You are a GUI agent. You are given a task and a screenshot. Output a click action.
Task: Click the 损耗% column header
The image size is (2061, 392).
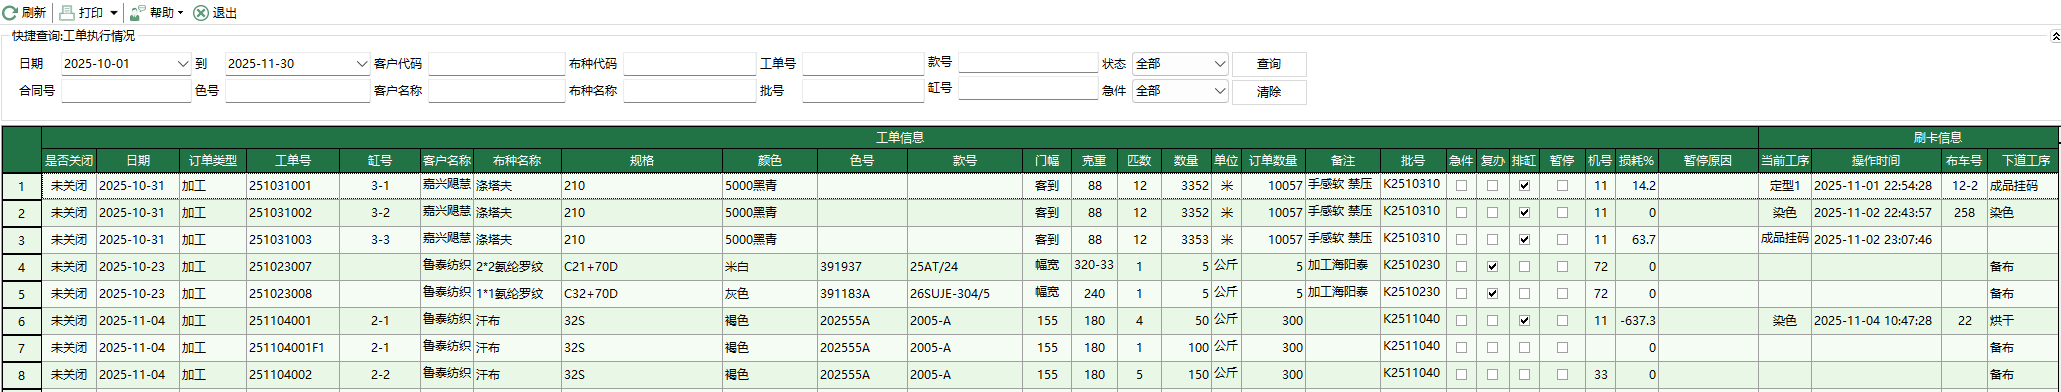(1636, 160)
